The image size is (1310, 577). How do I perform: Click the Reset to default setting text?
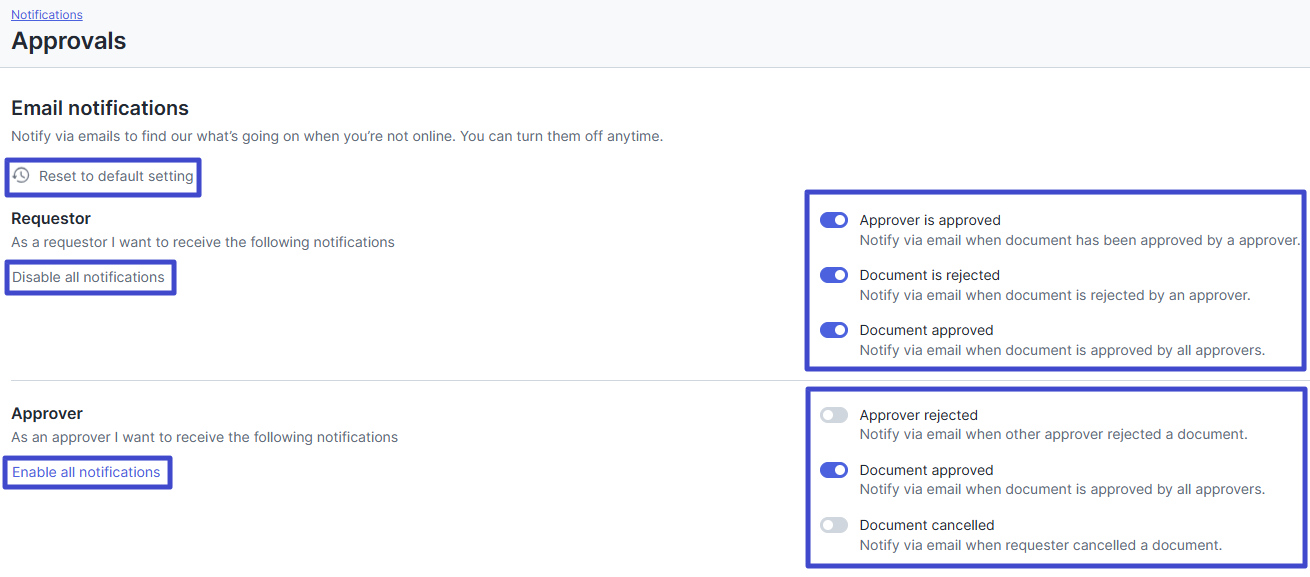pyautogui.click(x=116, y=176)
